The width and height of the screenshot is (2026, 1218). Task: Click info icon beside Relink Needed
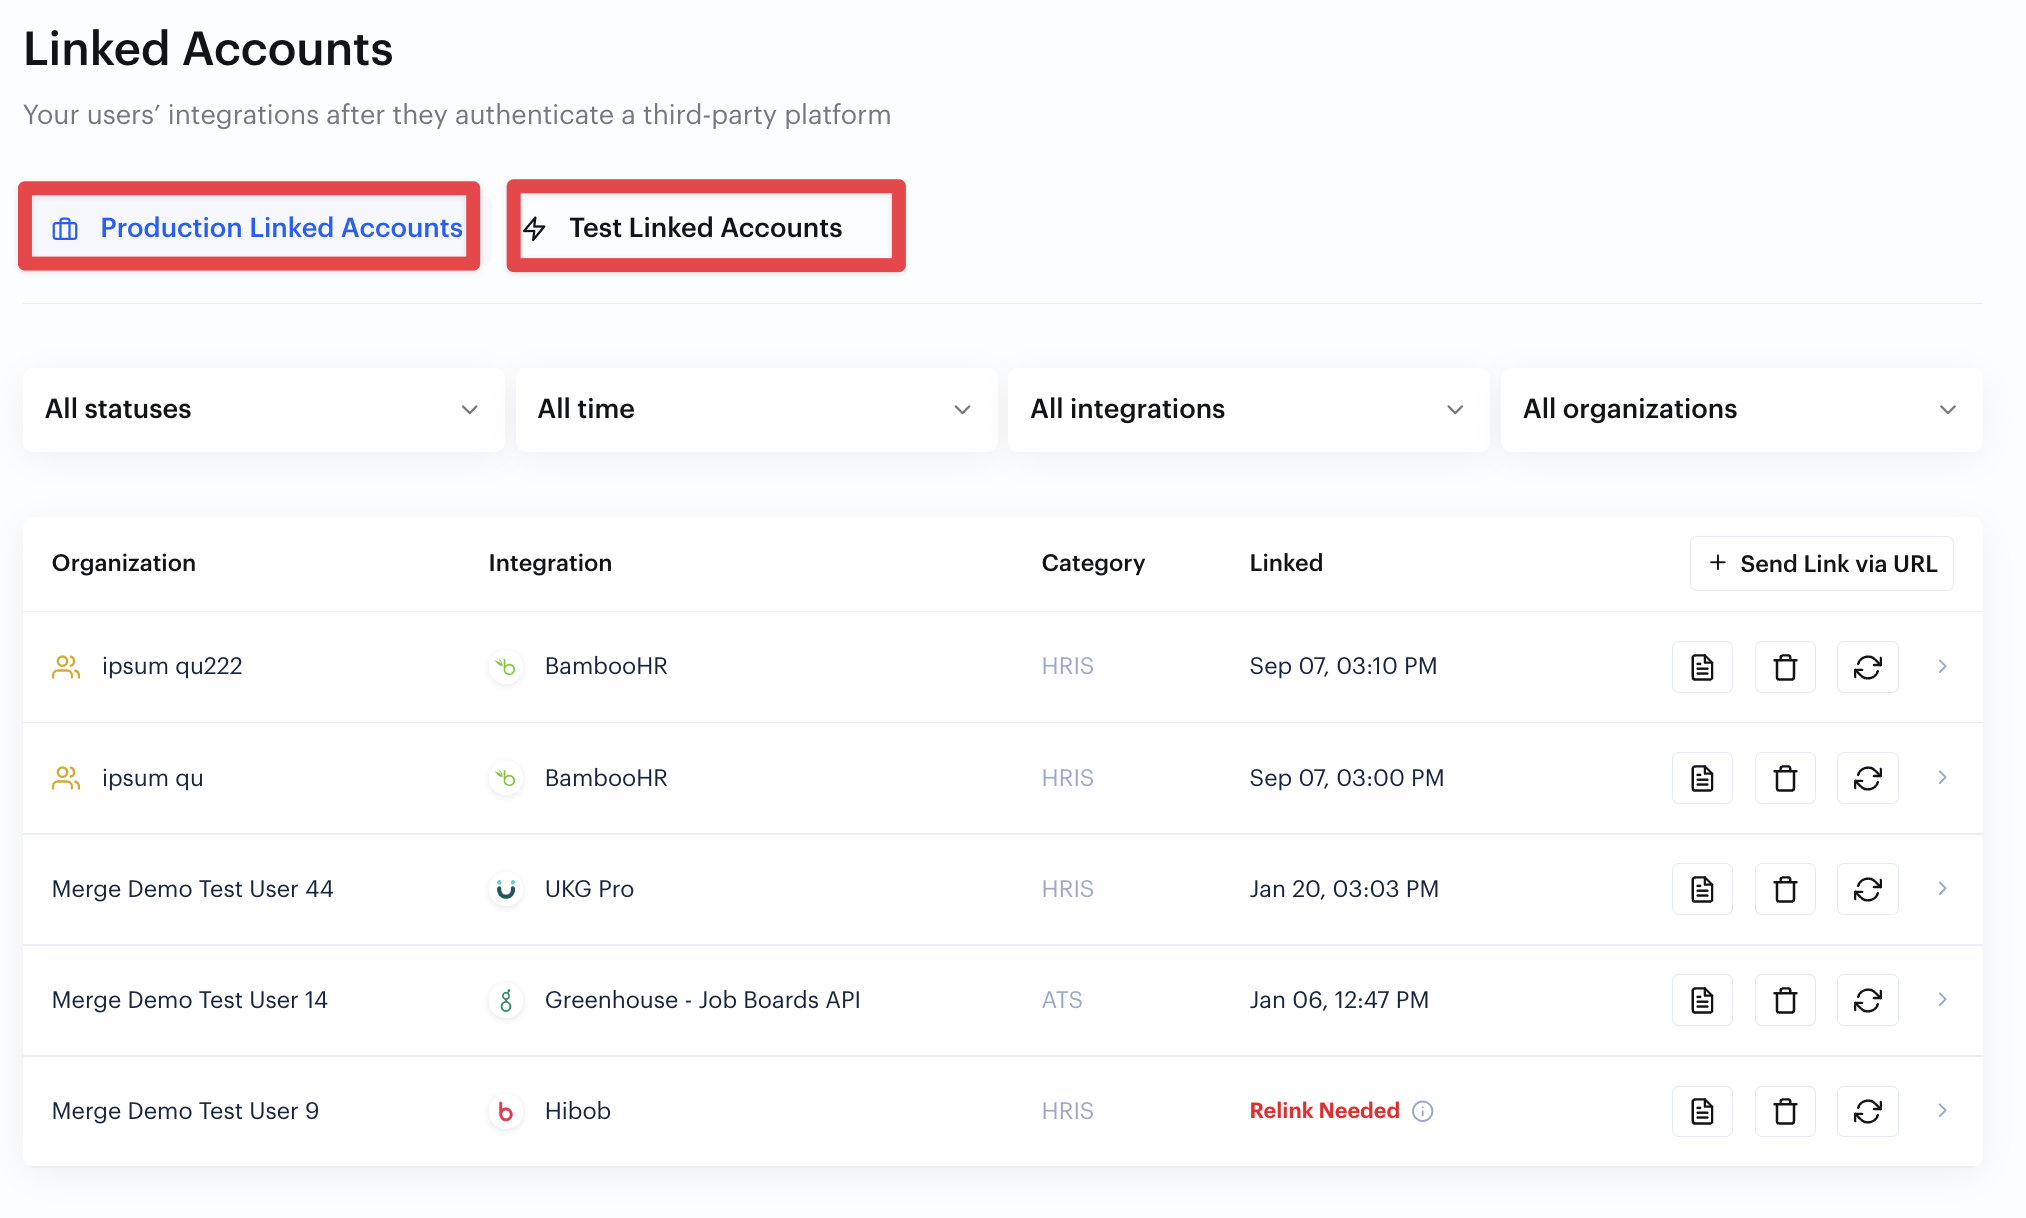pyautogui.click(x=1423, y=1111)
